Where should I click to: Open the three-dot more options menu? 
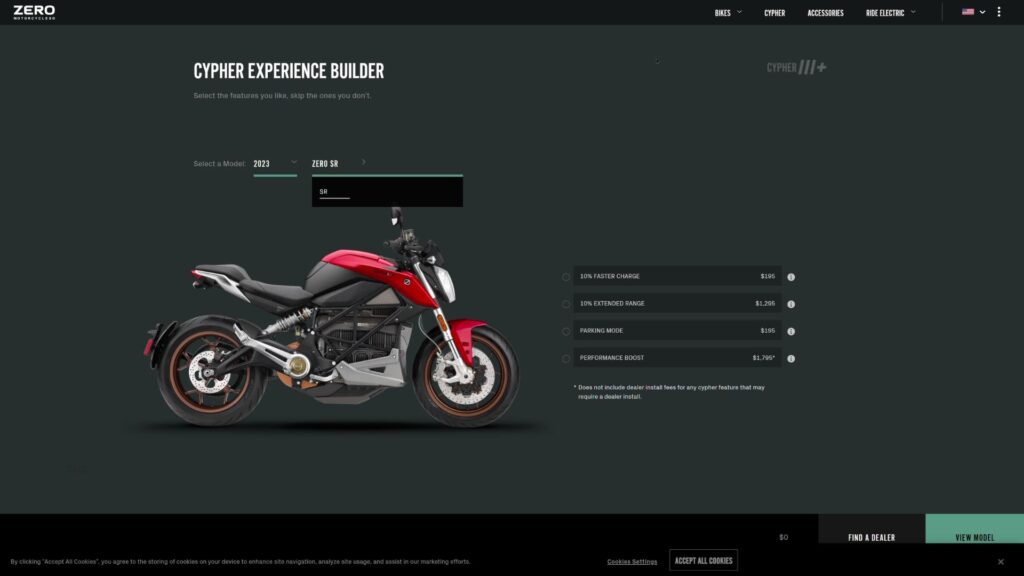[999, 12]
